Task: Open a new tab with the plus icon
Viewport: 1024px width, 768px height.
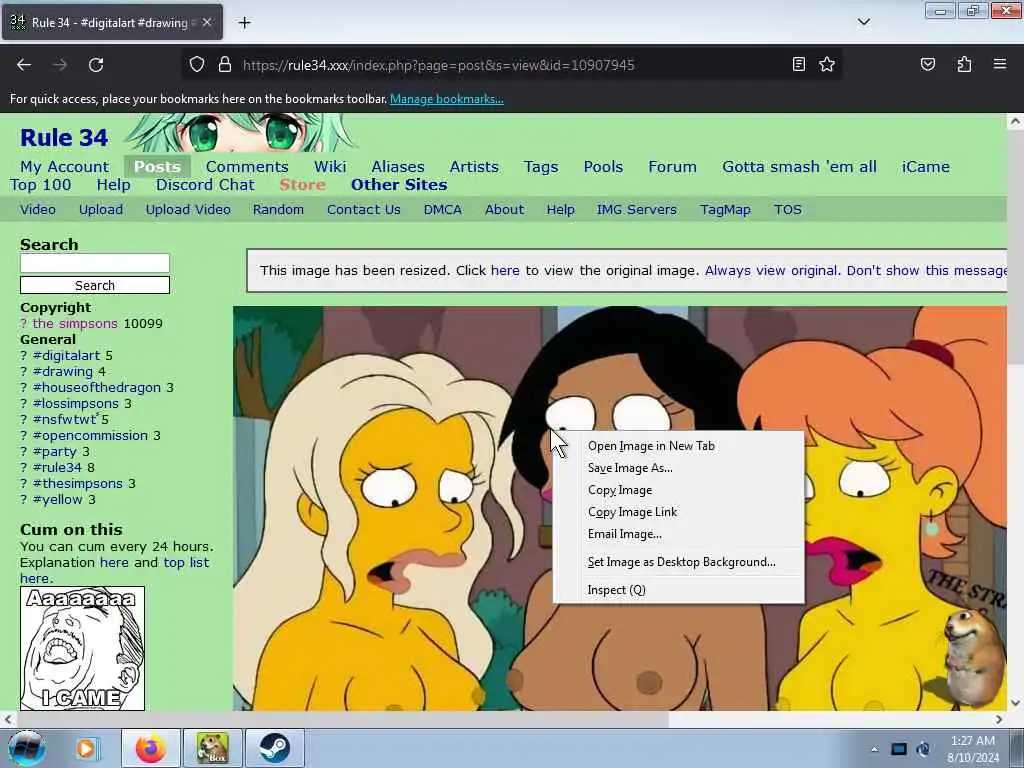Action: [x=244, y=23]
